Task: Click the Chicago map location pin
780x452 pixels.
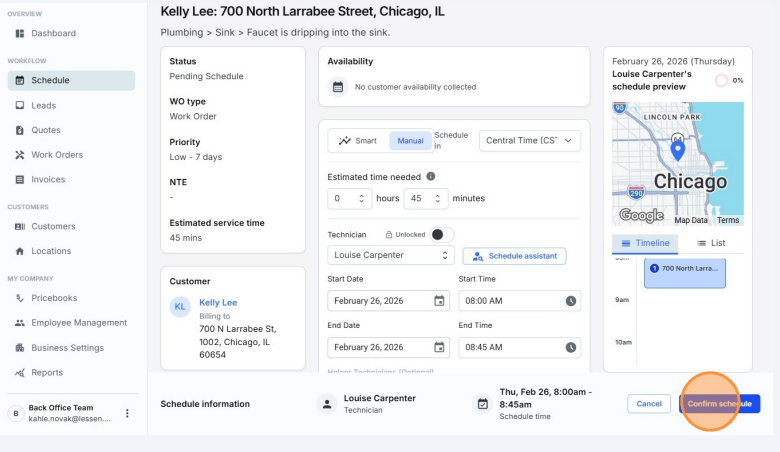Action: click(x=677, y=150)
